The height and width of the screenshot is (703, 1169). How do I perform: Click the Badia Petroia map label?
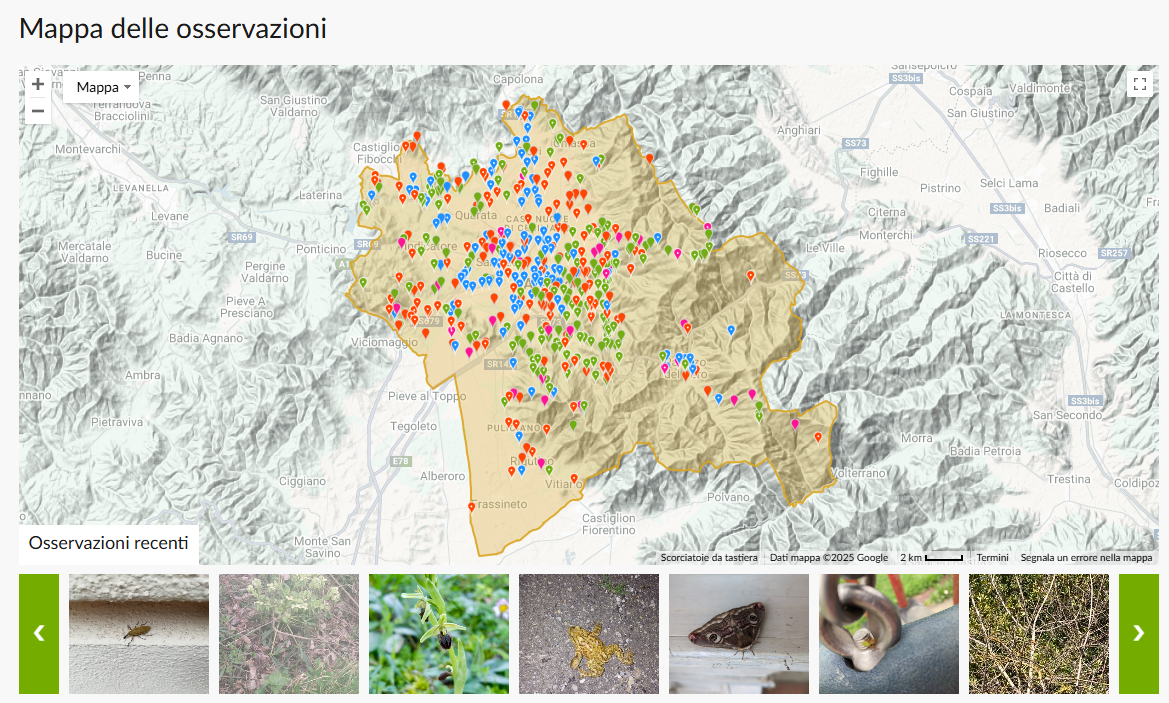(985, 451)
